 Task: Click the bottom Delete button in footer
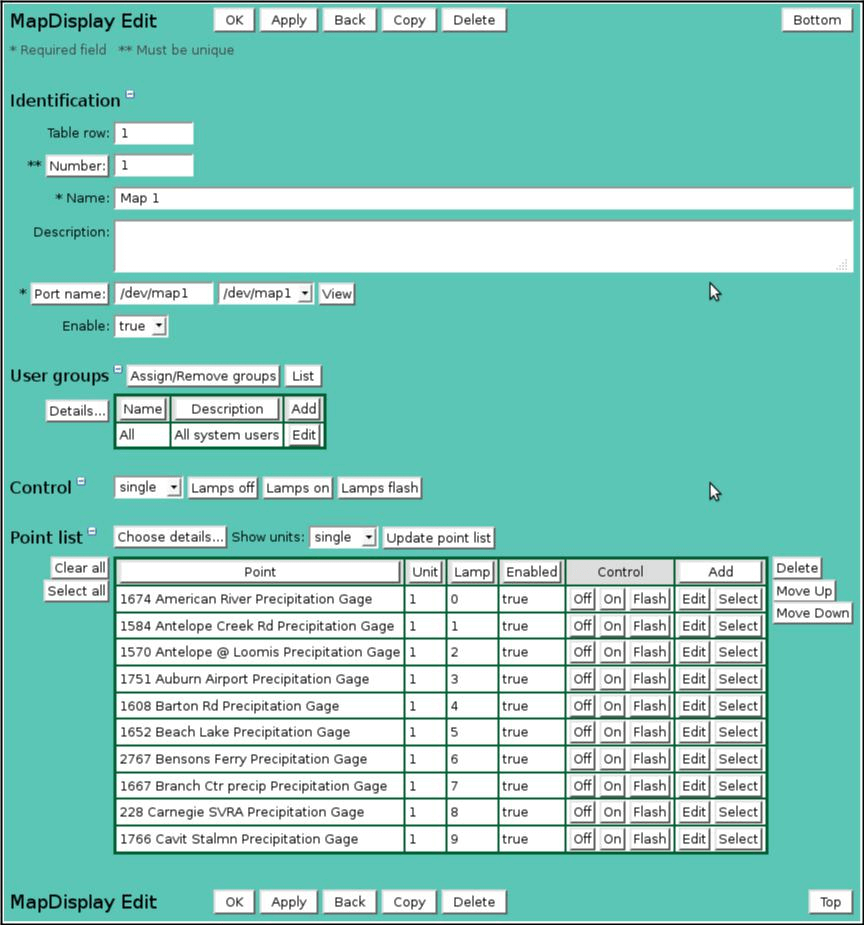coord(474,901)
